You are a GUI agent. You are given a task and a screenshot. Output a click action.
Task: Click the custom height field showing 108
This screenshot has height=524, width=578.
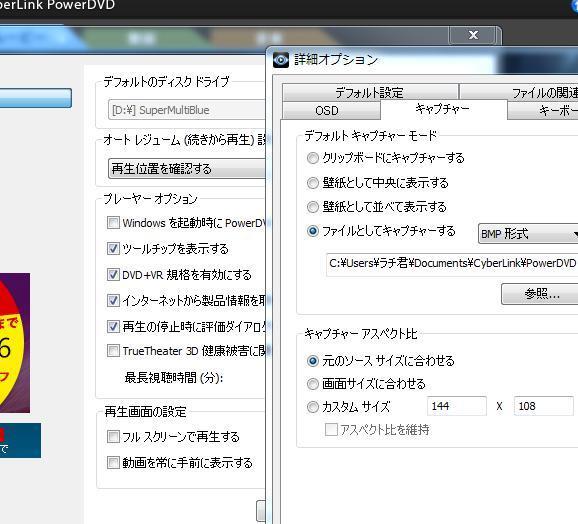click(544, 406)
